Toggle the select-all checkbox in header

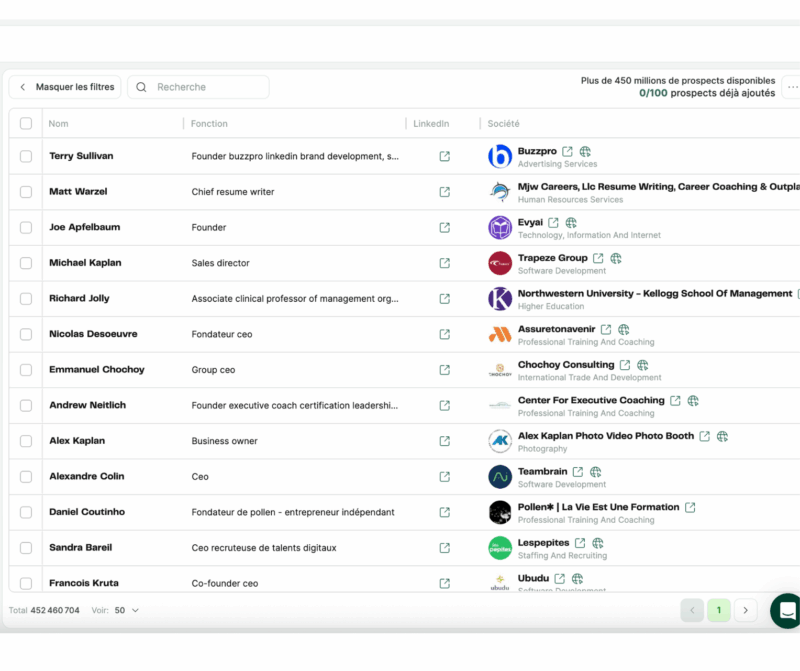tap(26, 124)
